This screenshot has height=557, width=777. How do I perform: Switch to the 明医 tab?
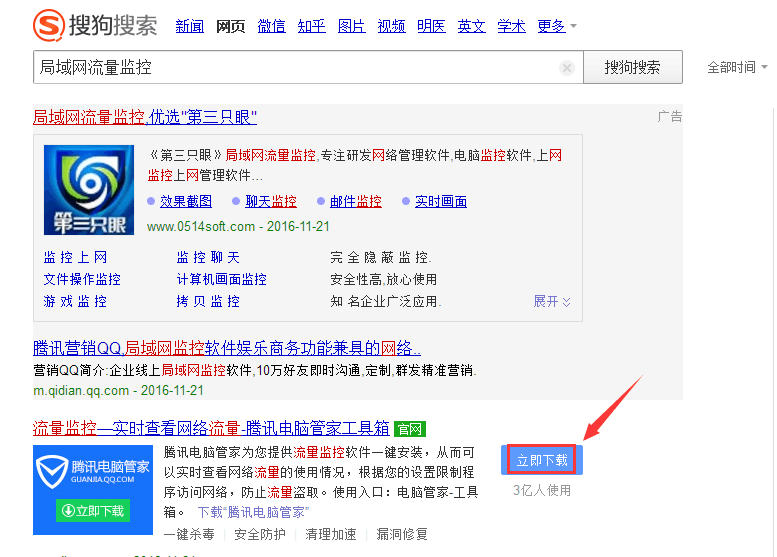click(x=431, y=26)
